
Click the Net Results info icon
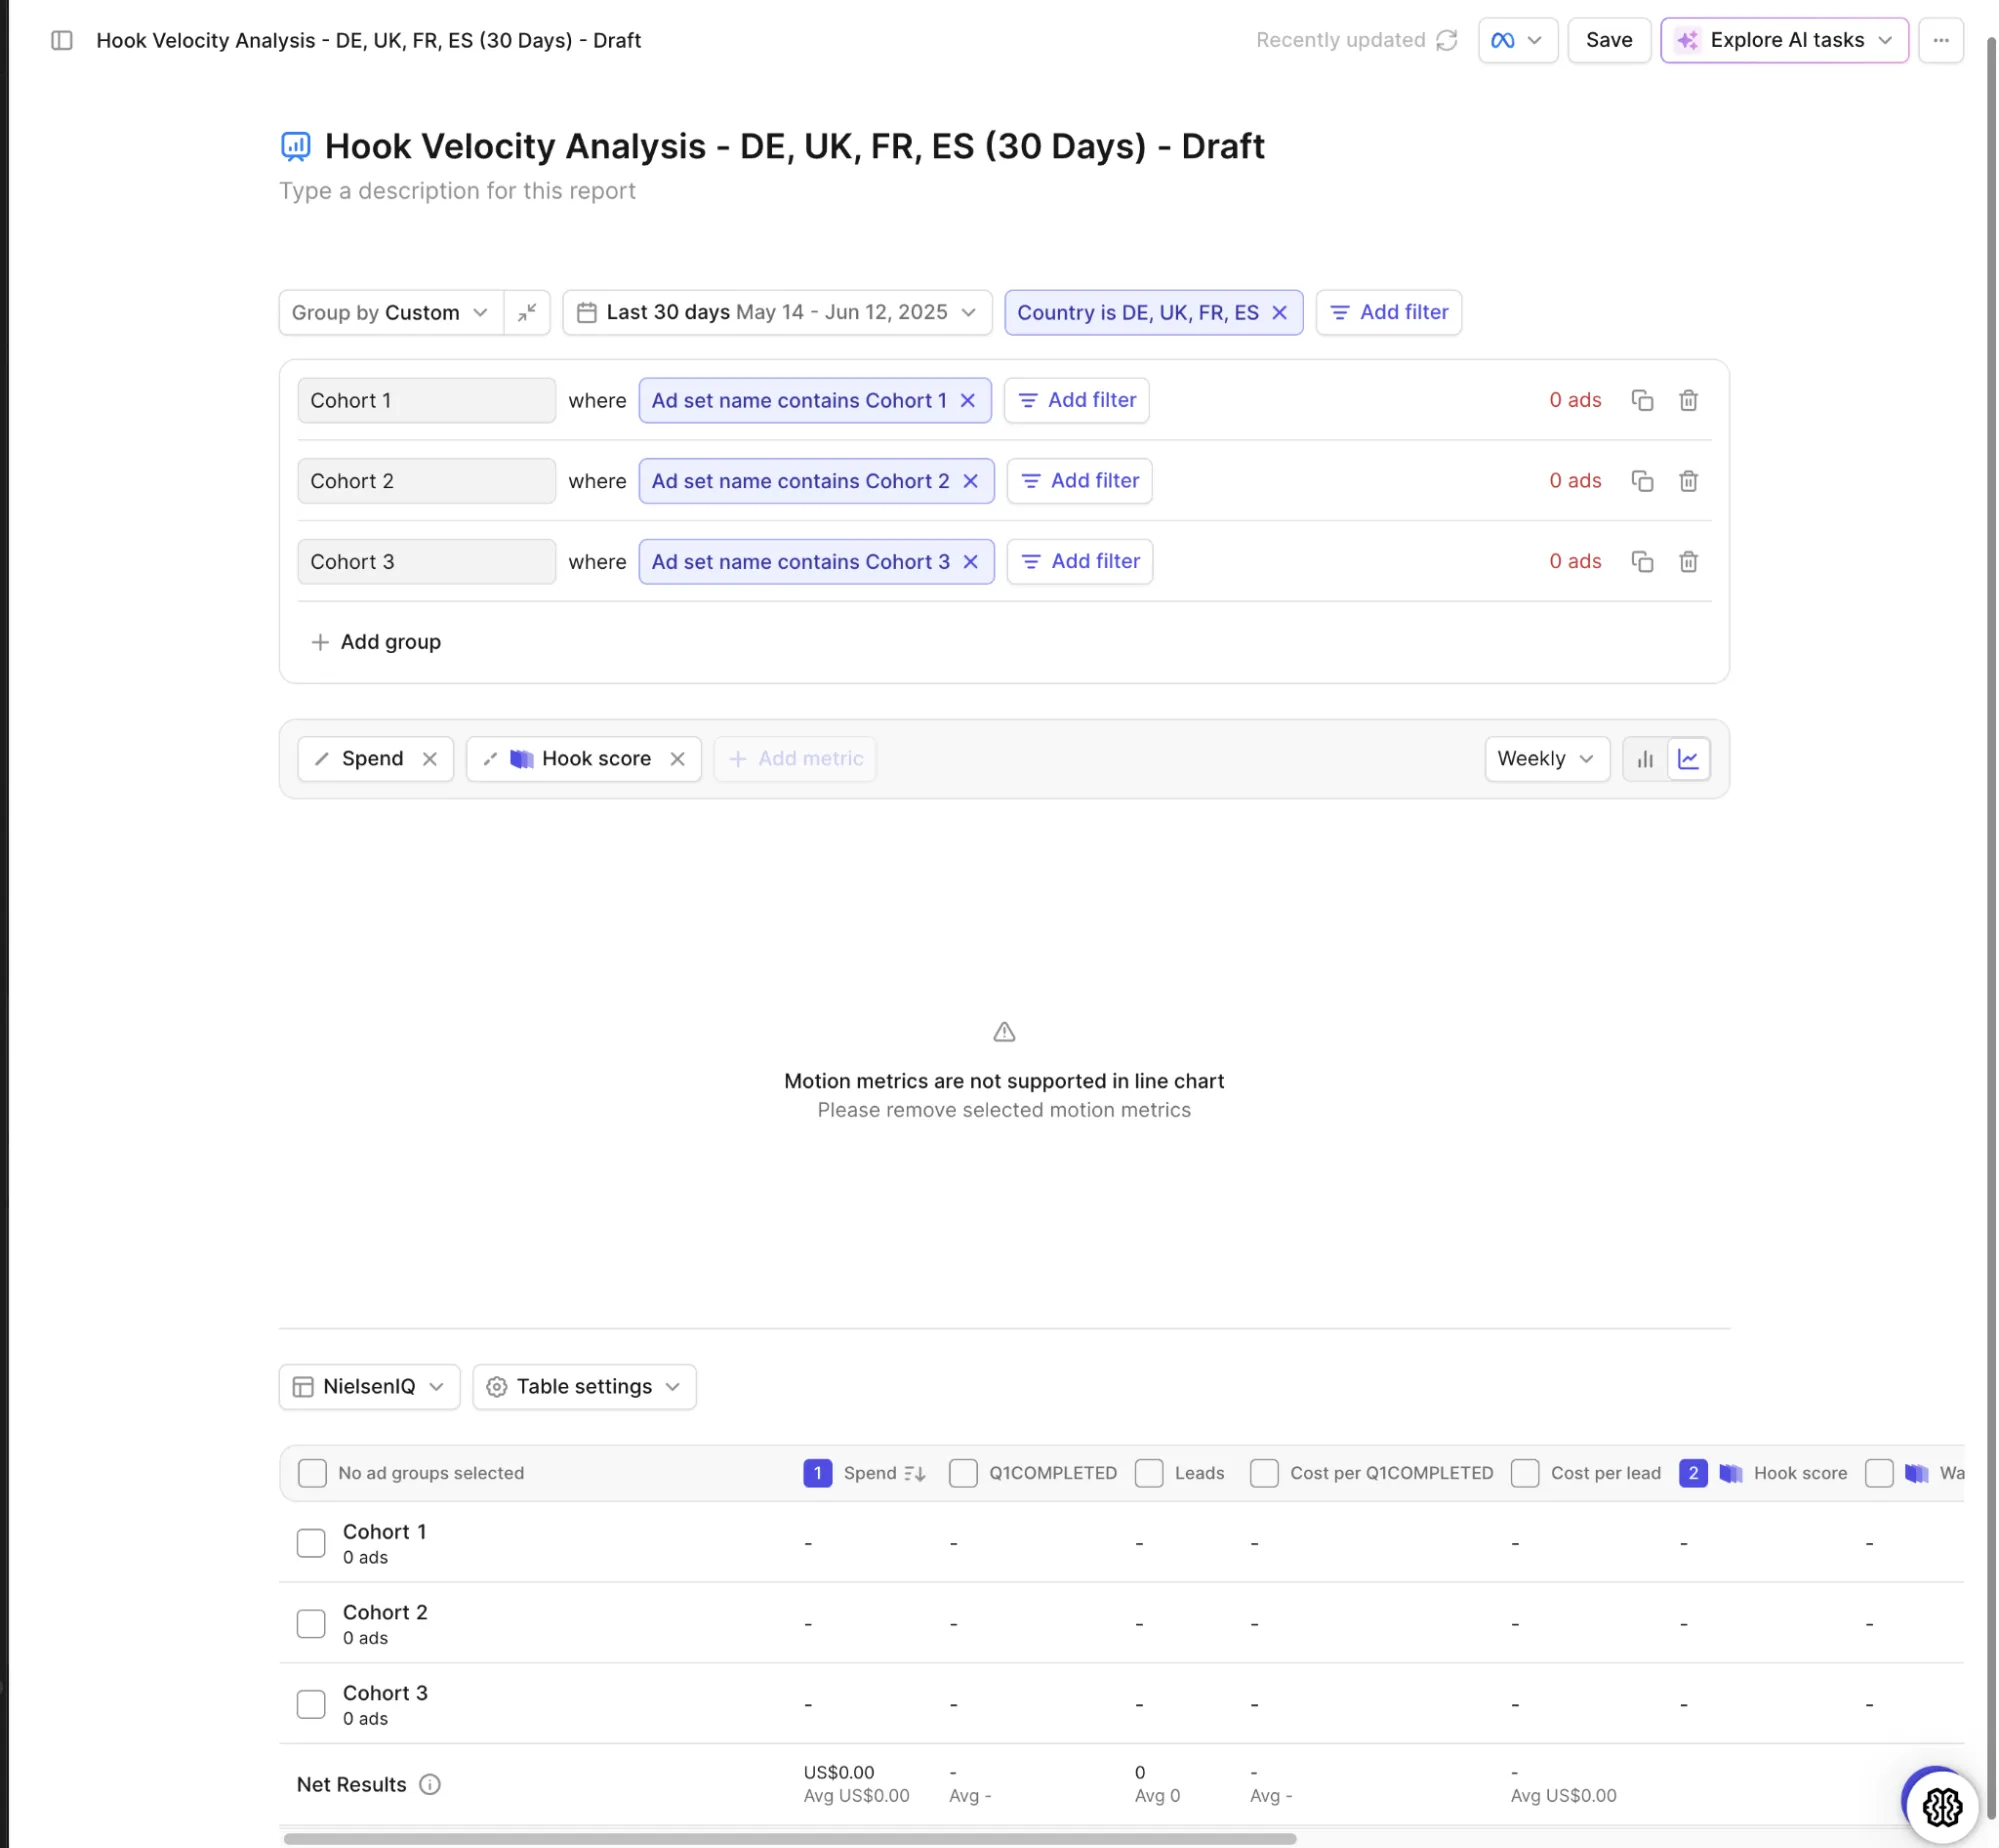pos(429,1785)
